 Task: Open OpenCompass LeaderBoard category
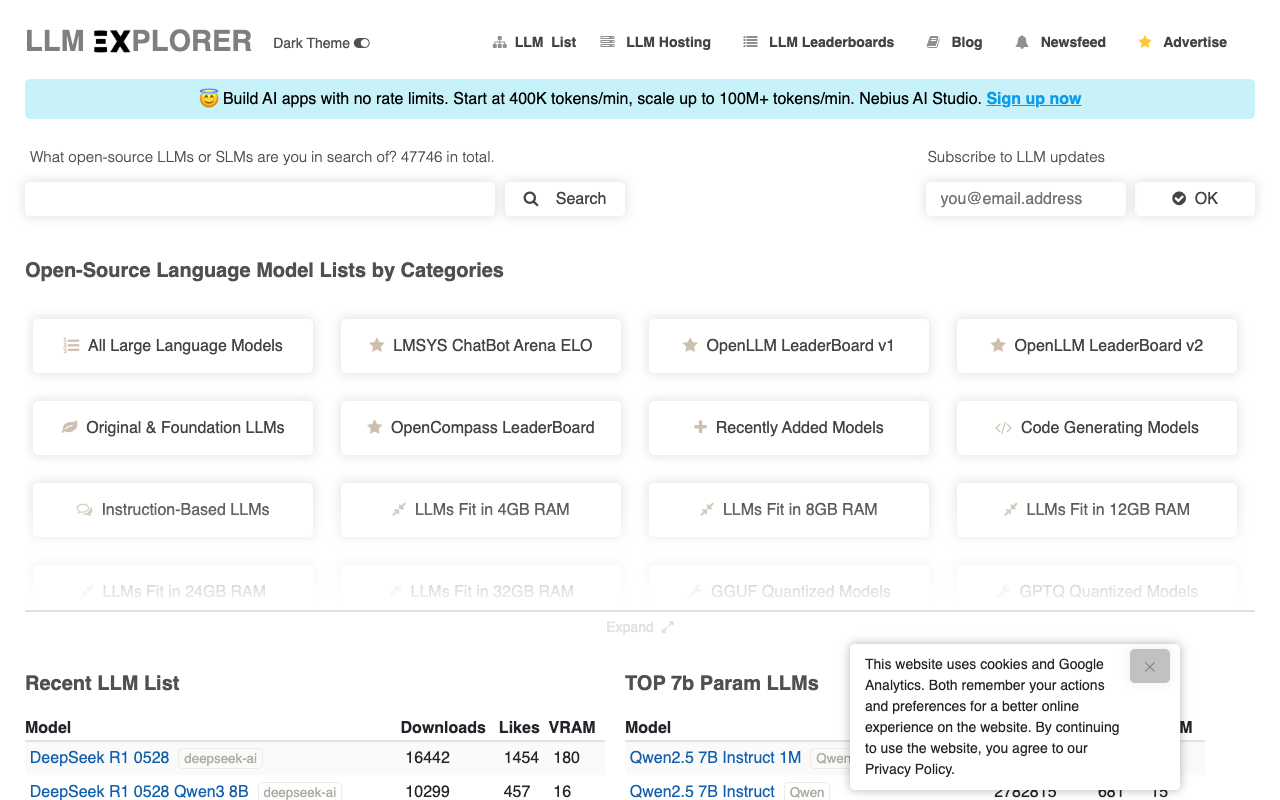481,428
